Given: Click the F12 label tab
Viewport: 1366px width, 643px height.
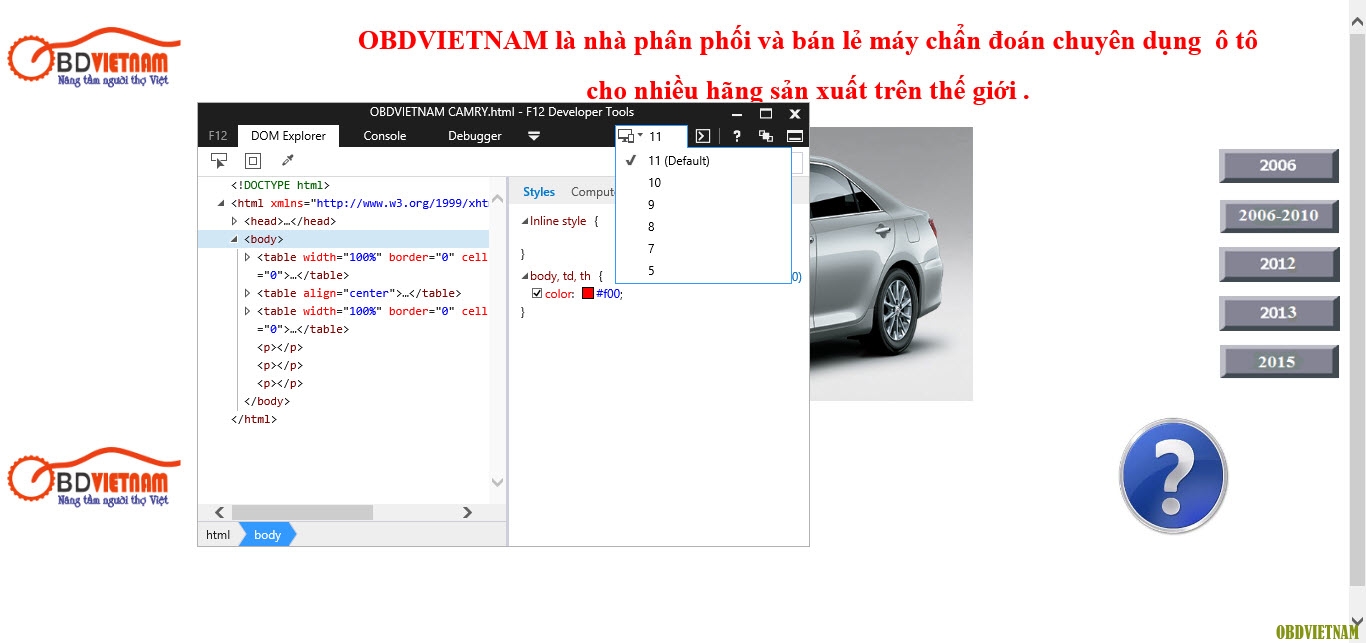Looking at the screenshot, I should click(x=218, y=136).
